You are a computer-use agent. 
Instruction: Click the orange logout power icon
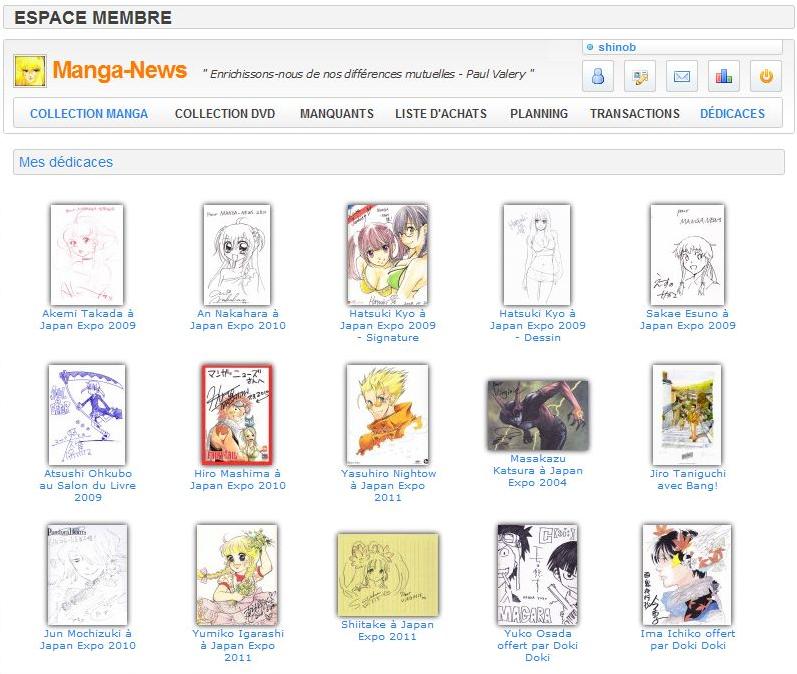[766, 76]
